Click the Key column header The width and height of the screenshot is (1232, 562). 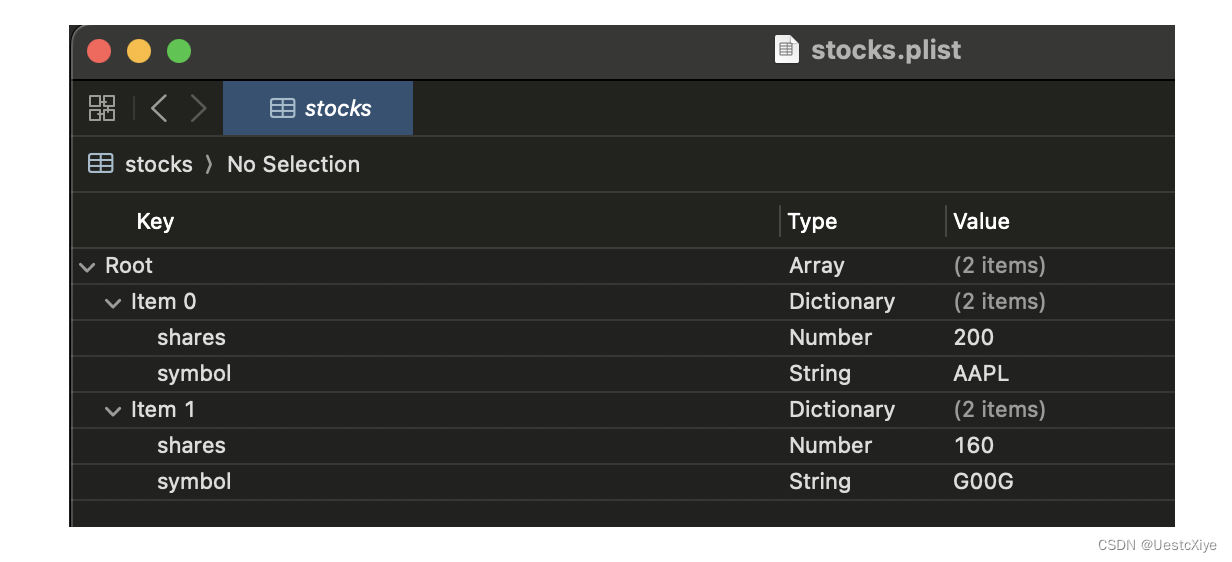coord(155,221)
